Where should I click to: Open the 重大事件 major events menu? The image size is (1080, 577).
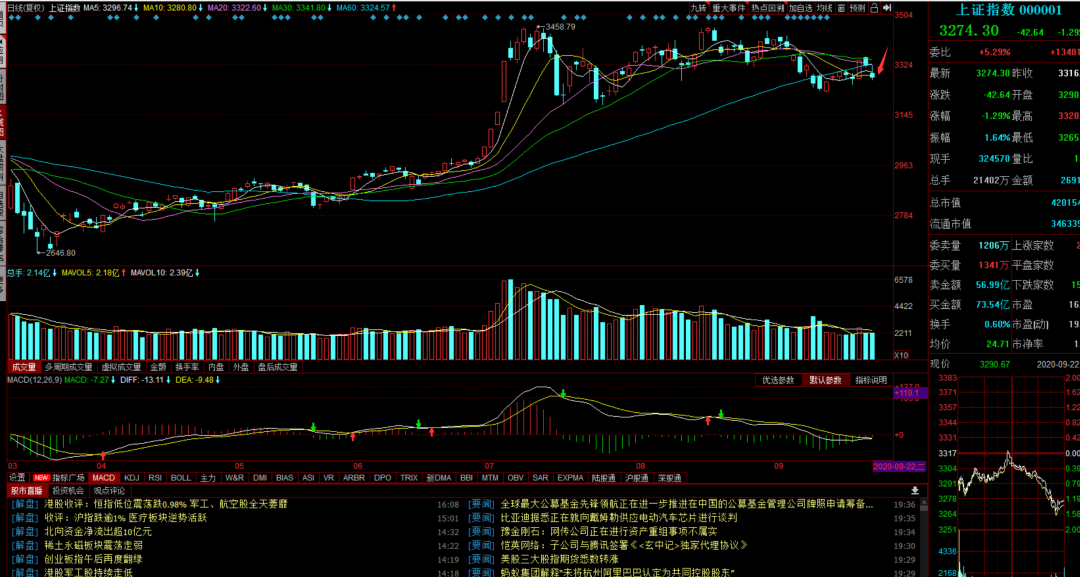729,7
